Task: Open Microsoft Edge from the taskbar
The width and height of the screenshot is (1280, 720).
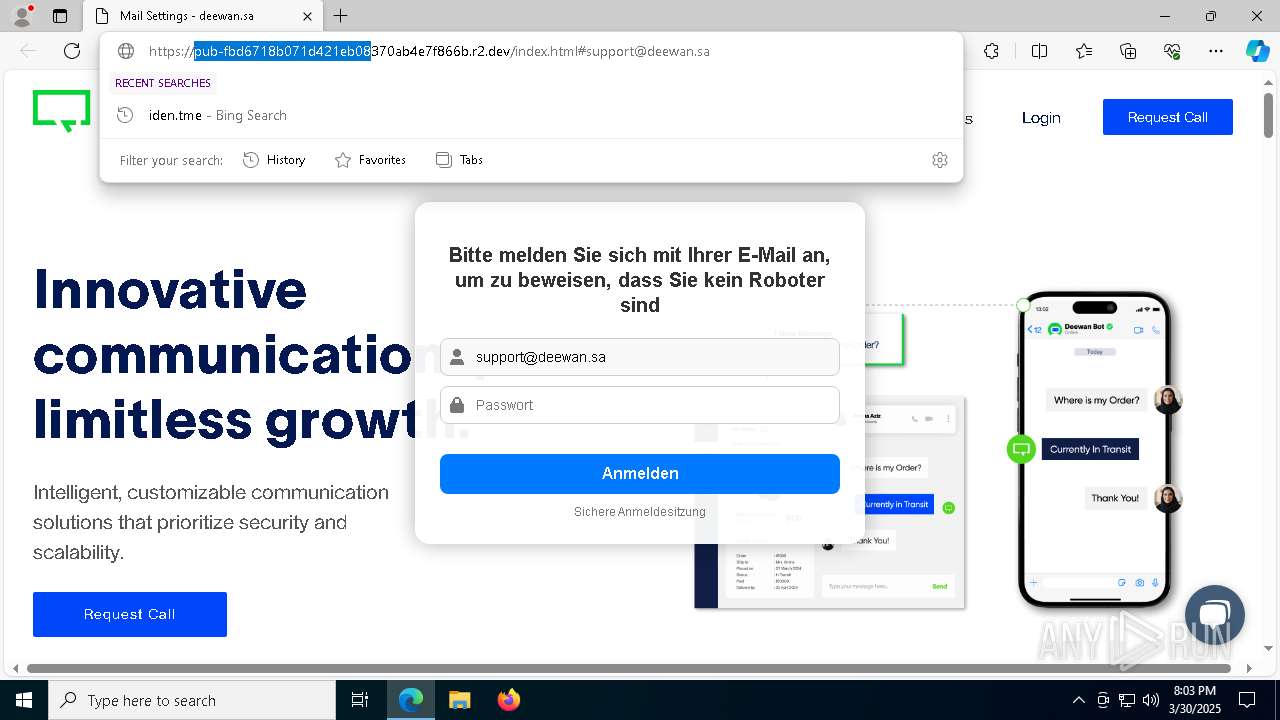Action: (411, 700)
